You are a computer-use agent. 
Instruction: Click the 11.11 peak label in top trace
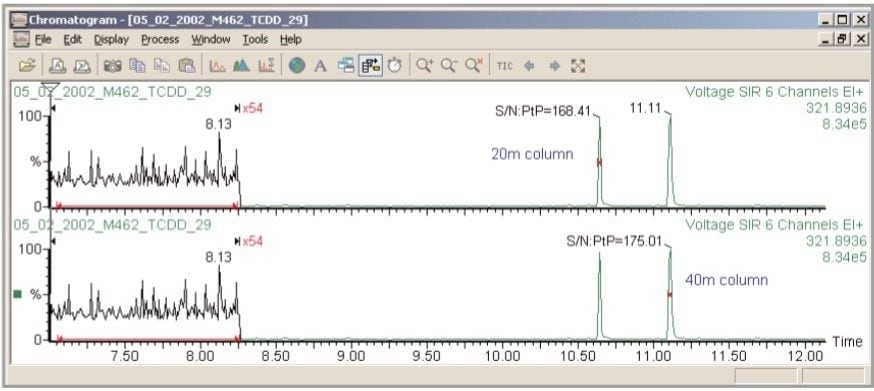645,109
